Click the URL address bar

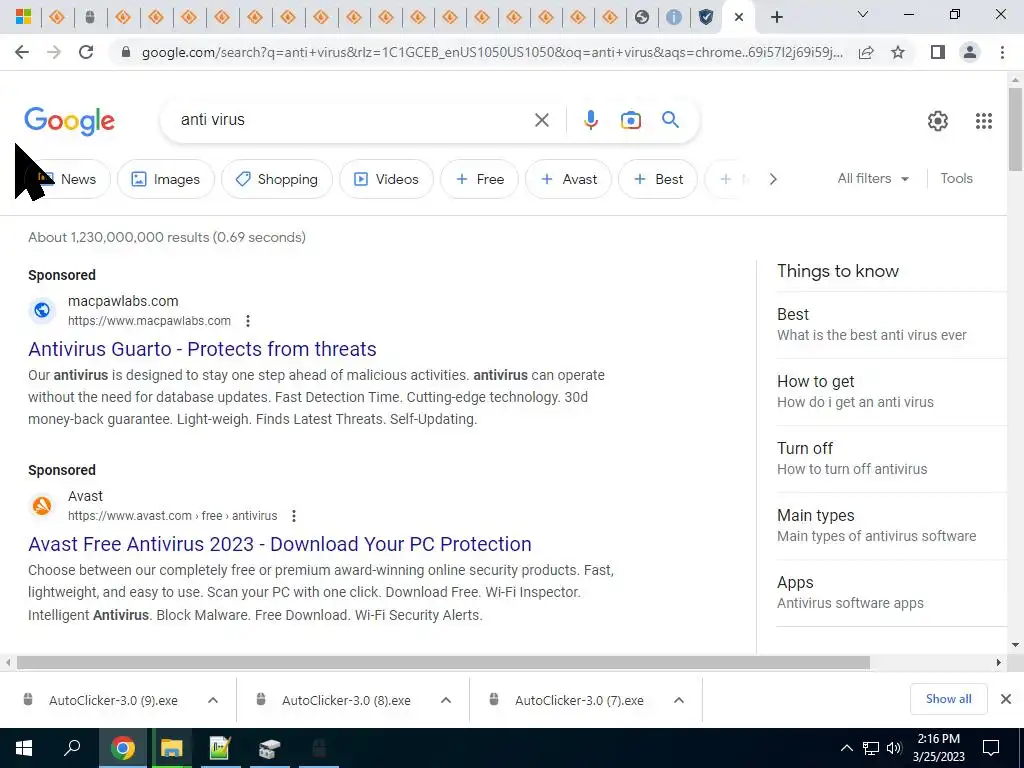tap(491, 52)
